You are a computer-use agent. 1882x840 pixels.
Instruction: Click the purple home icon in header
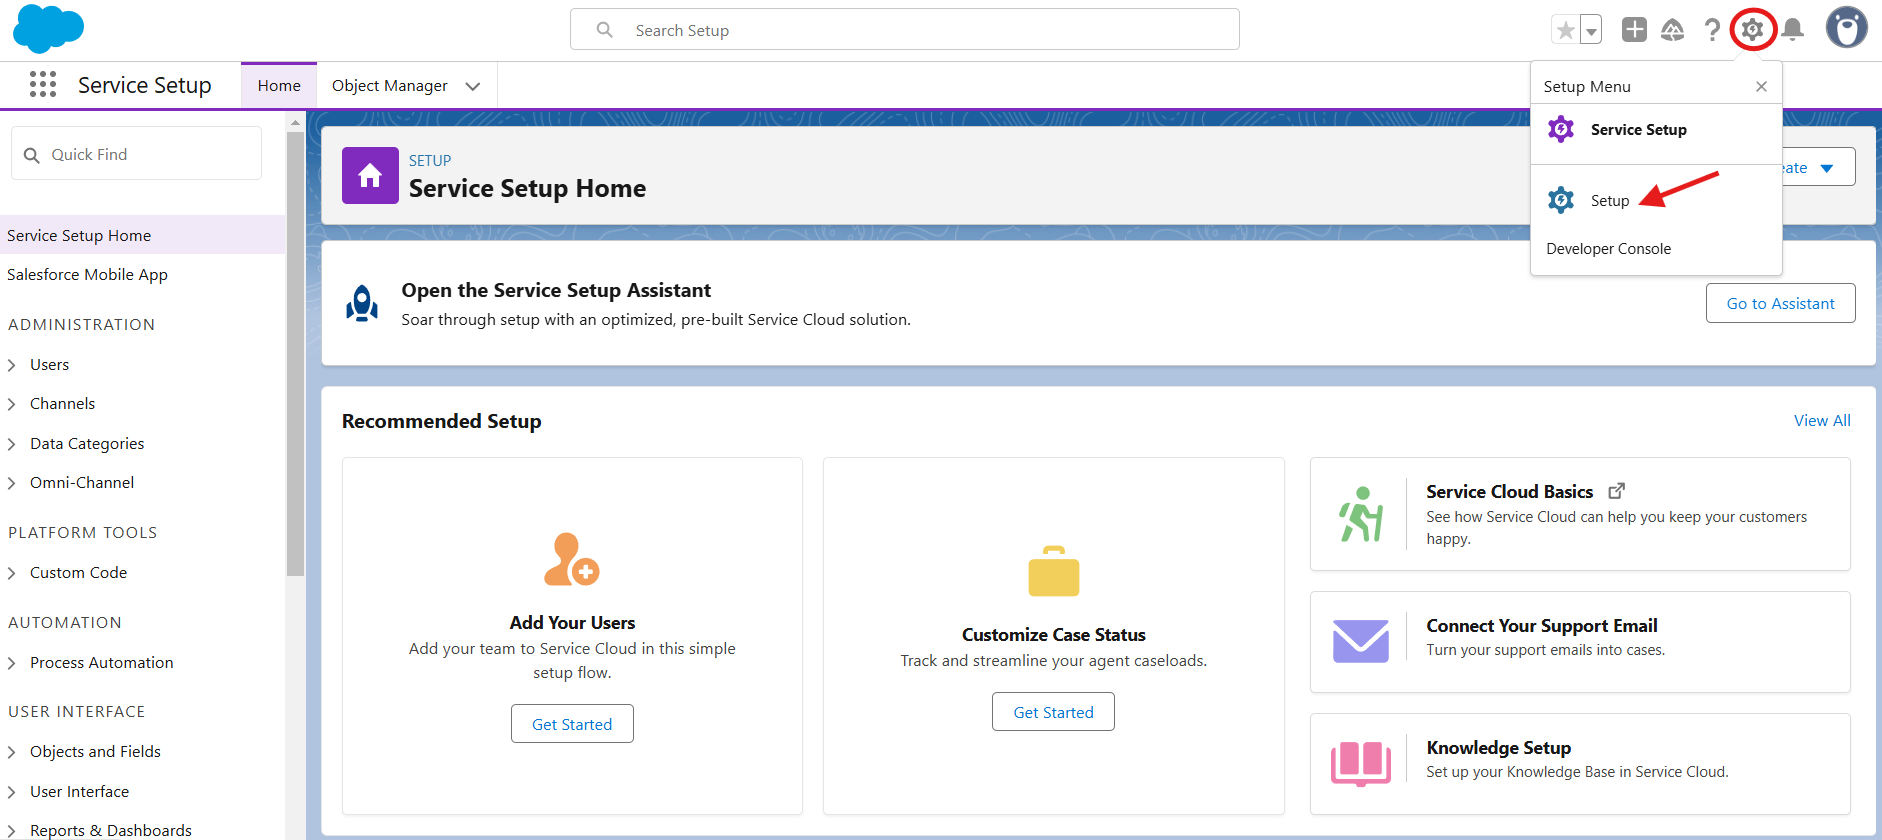point(370,176)
